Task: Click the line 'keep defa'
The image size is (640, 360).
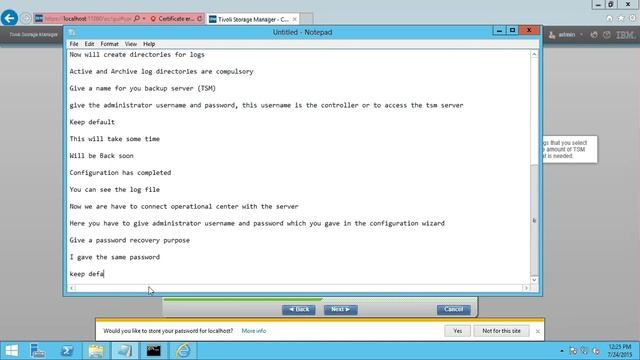Action: [87, 274]
